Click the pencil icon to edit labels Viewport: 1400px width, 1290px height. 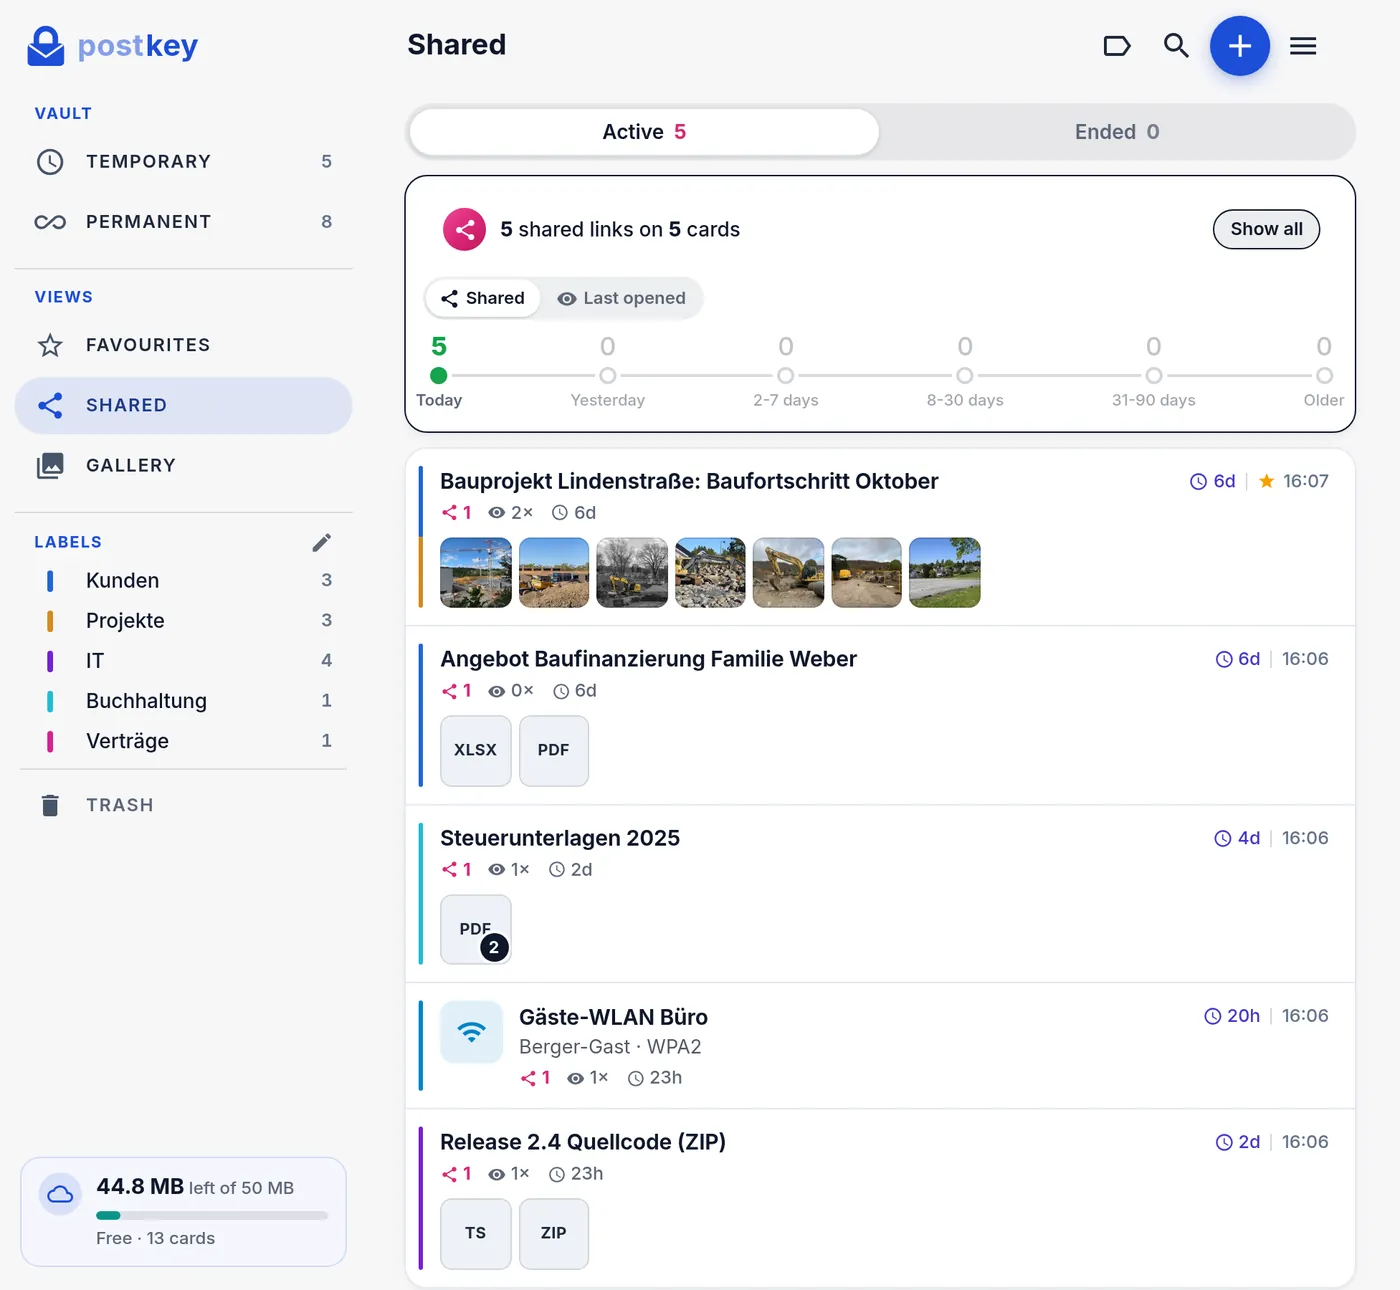pyautogui.click(x=321, y=542)
